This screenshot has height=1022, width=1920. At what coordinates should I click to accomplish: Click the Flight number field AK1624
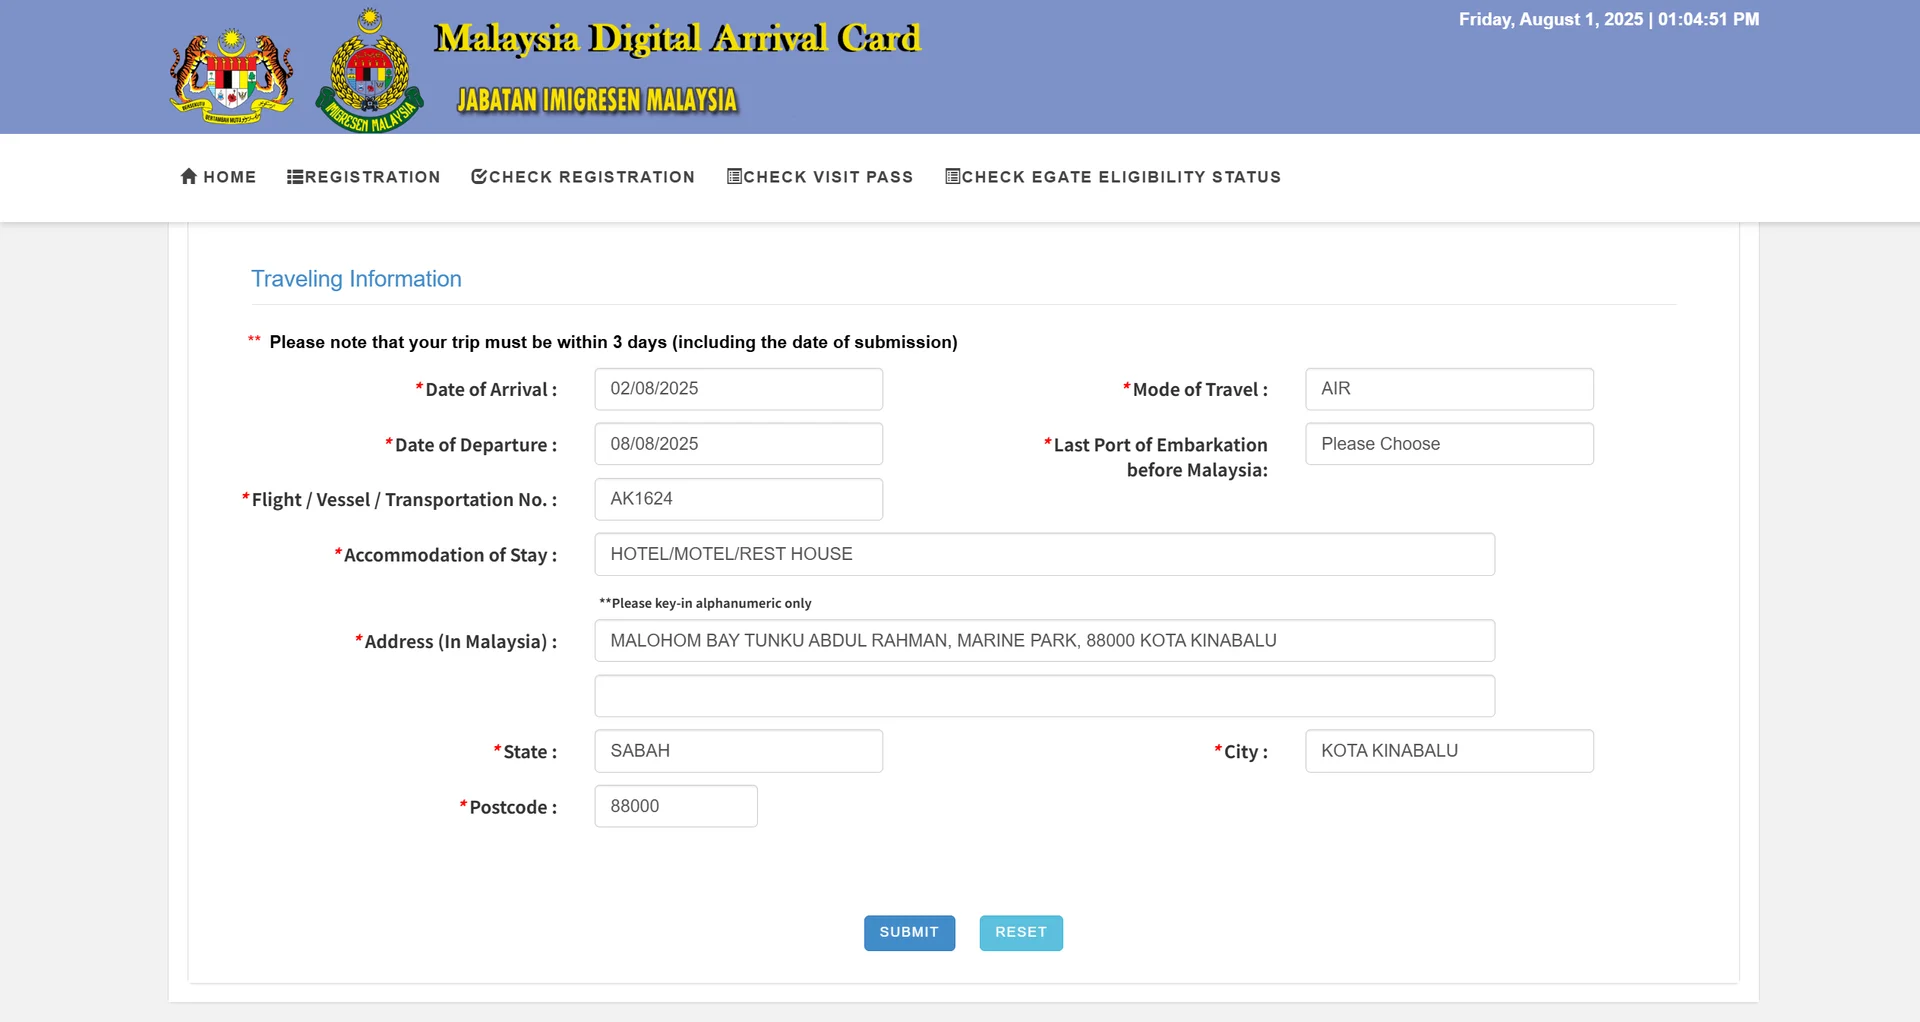point(738,499)
